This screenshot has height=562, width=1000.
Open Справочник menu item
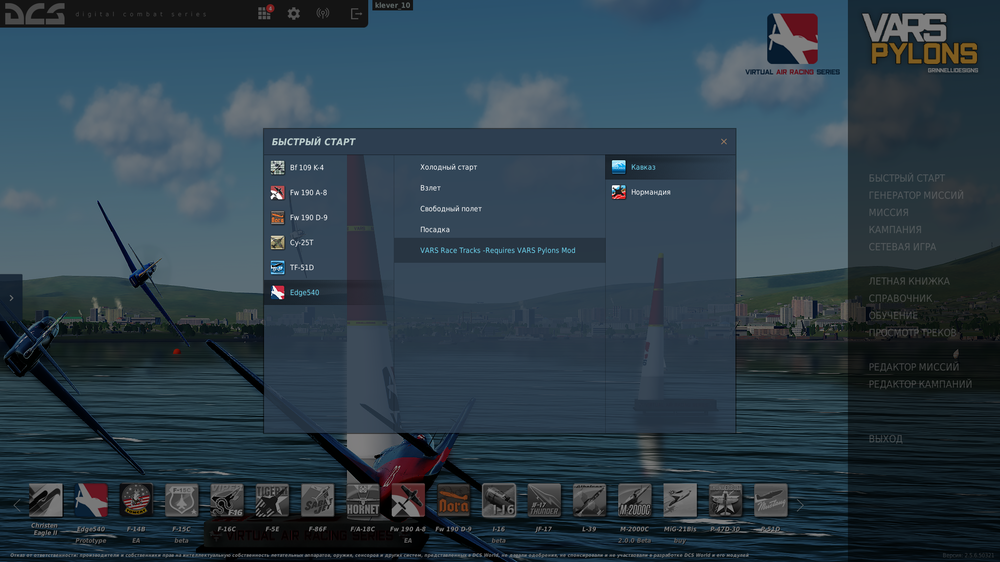900,299
